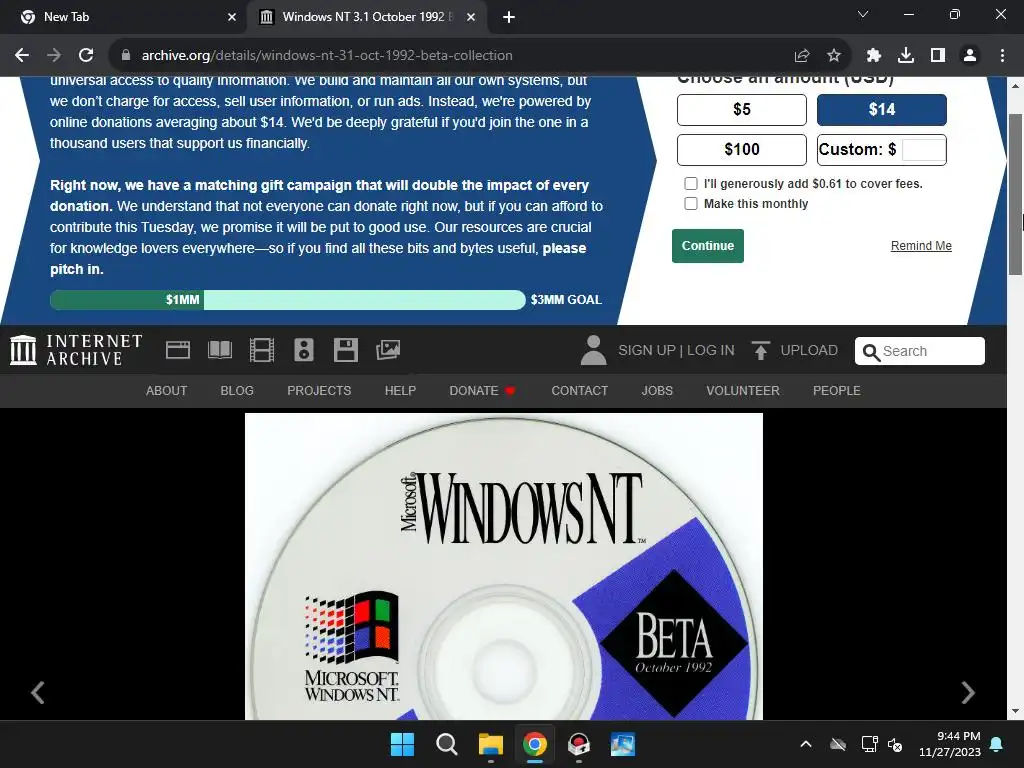Open Chrome downloads icon
1024x768 pixels.
coord(906,56)
